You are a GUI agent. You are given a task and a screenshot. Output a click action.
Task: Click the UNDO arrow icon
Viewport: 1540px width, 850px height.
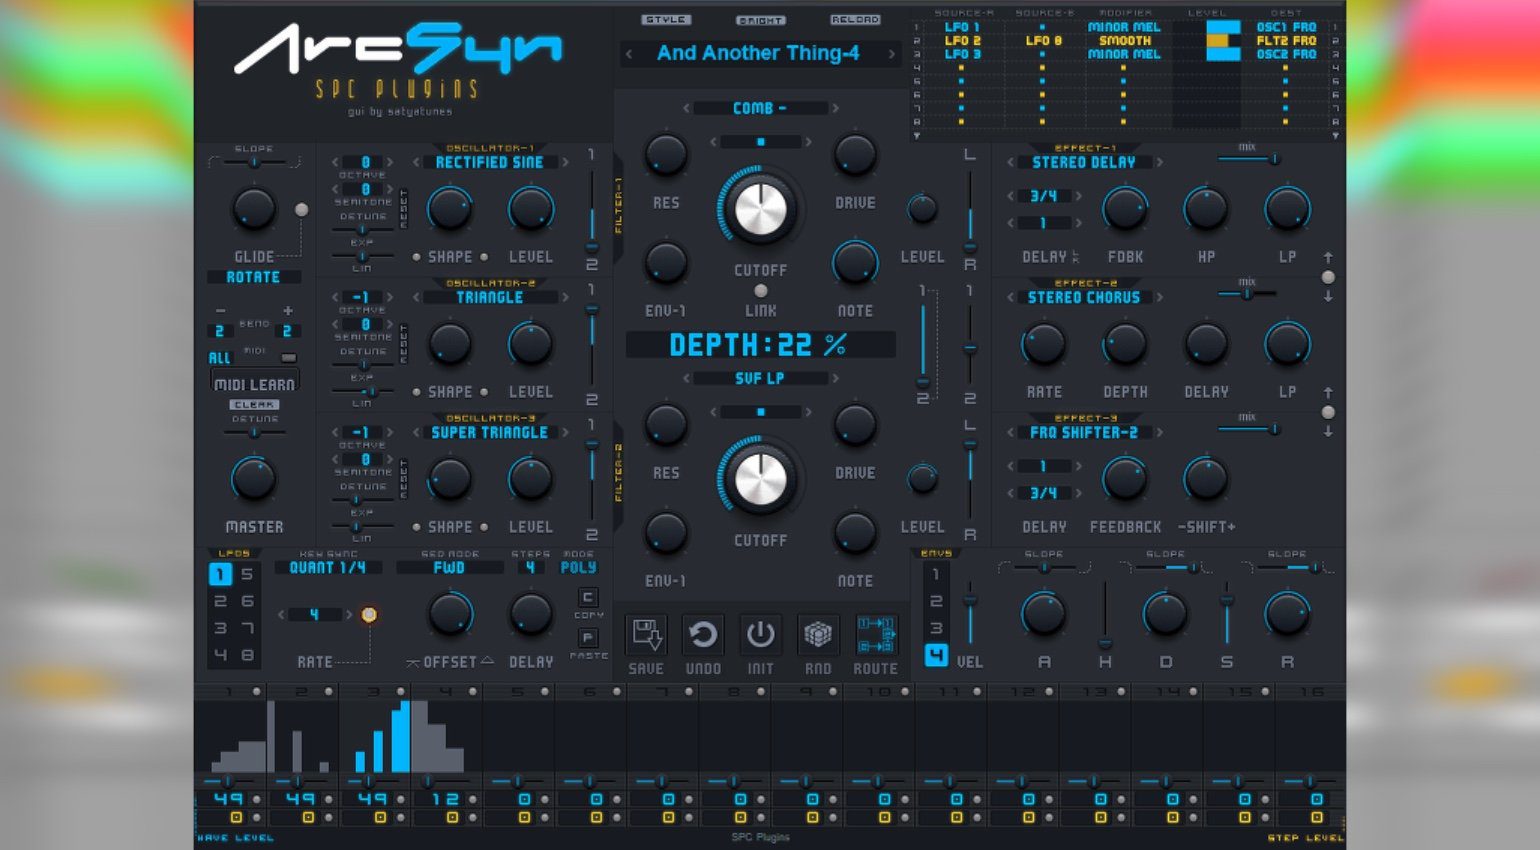click(703, 635)
